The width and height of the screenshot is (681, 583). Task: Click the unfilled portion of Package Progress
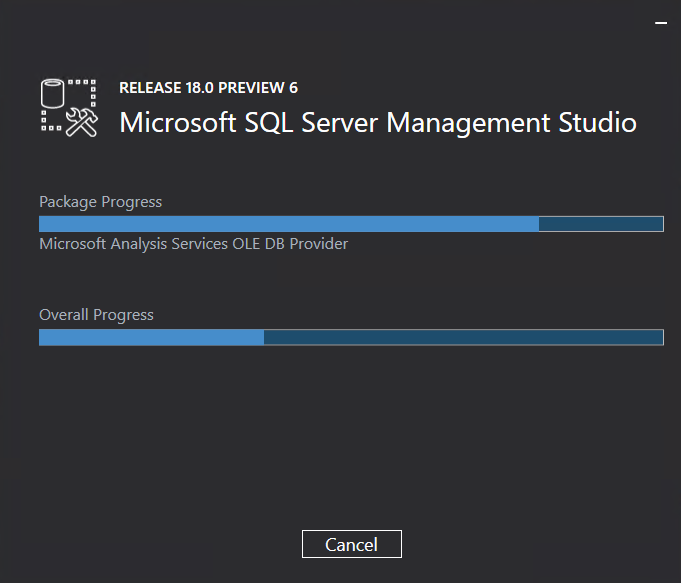[601, 224]
